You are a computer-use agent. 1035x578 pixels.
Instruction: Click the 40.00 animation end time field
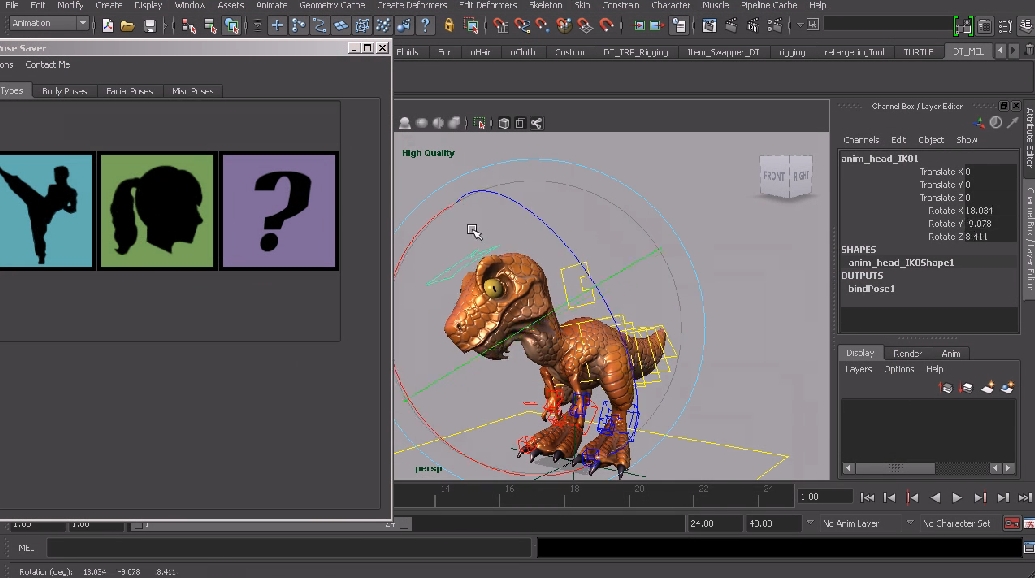pos(772,523)
